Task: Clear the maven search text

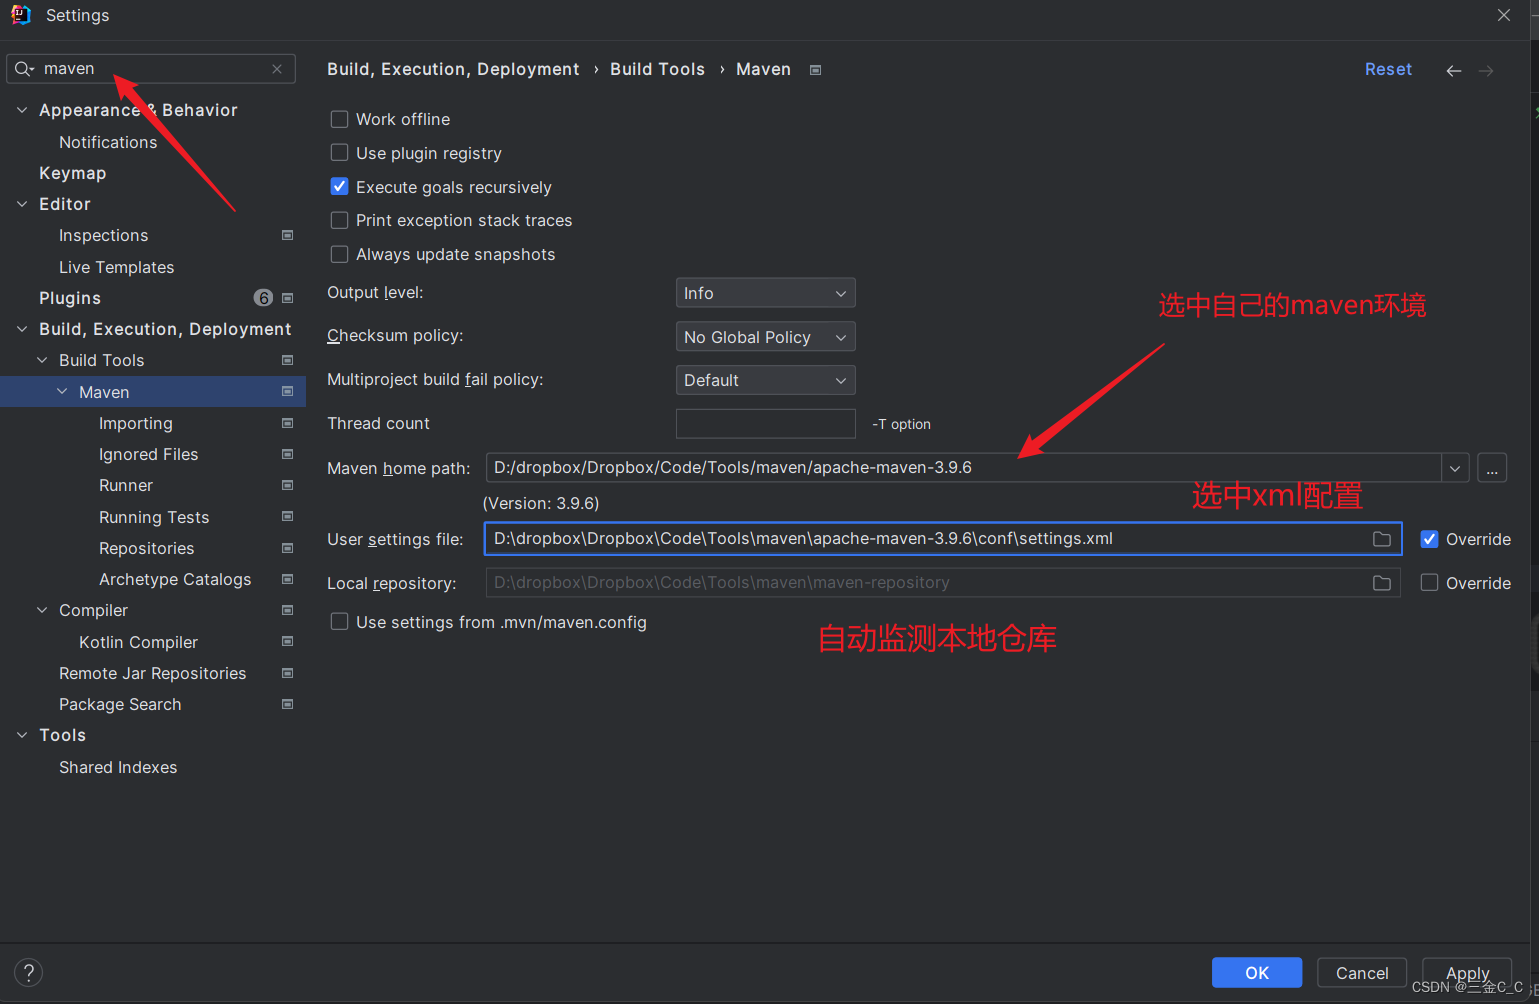Action: tap(277, 69)
